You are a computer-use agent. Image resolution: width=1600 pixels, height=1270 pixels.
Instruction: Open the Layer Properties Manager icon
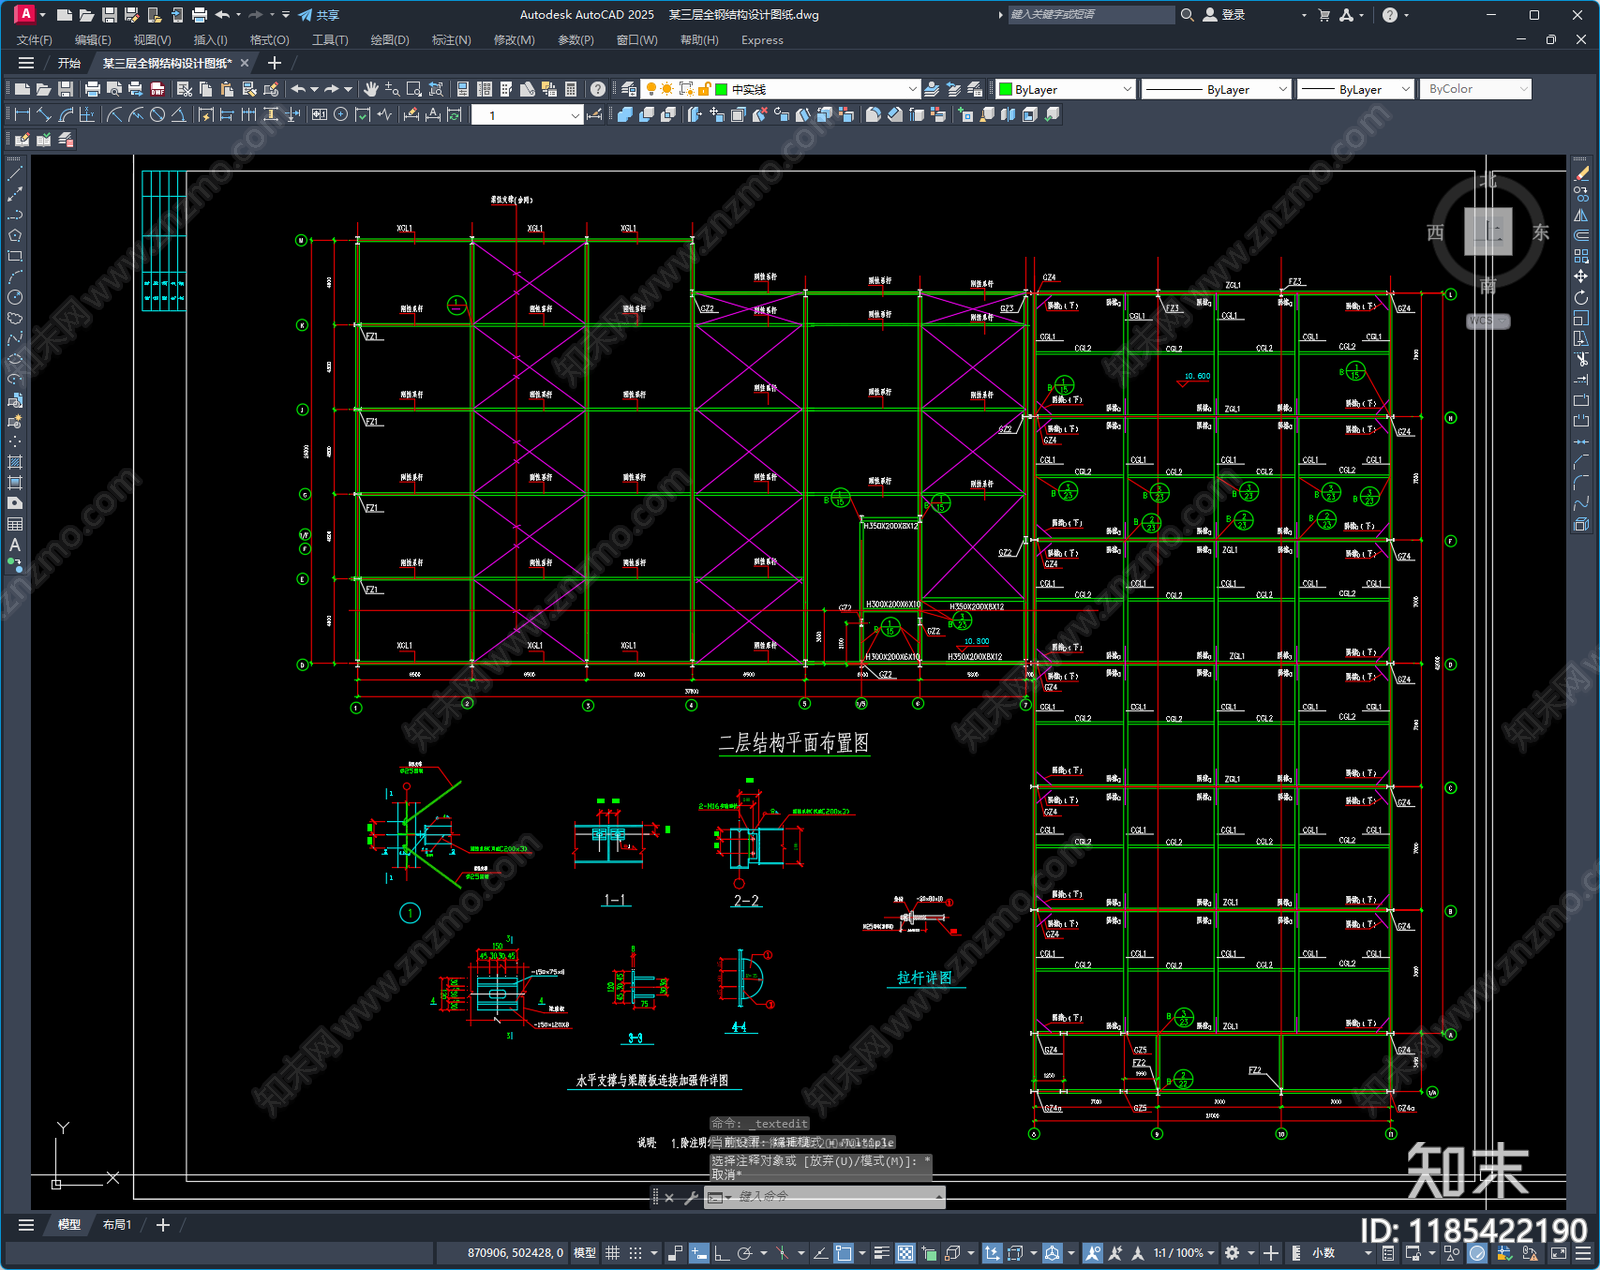[x=628, y=89]
